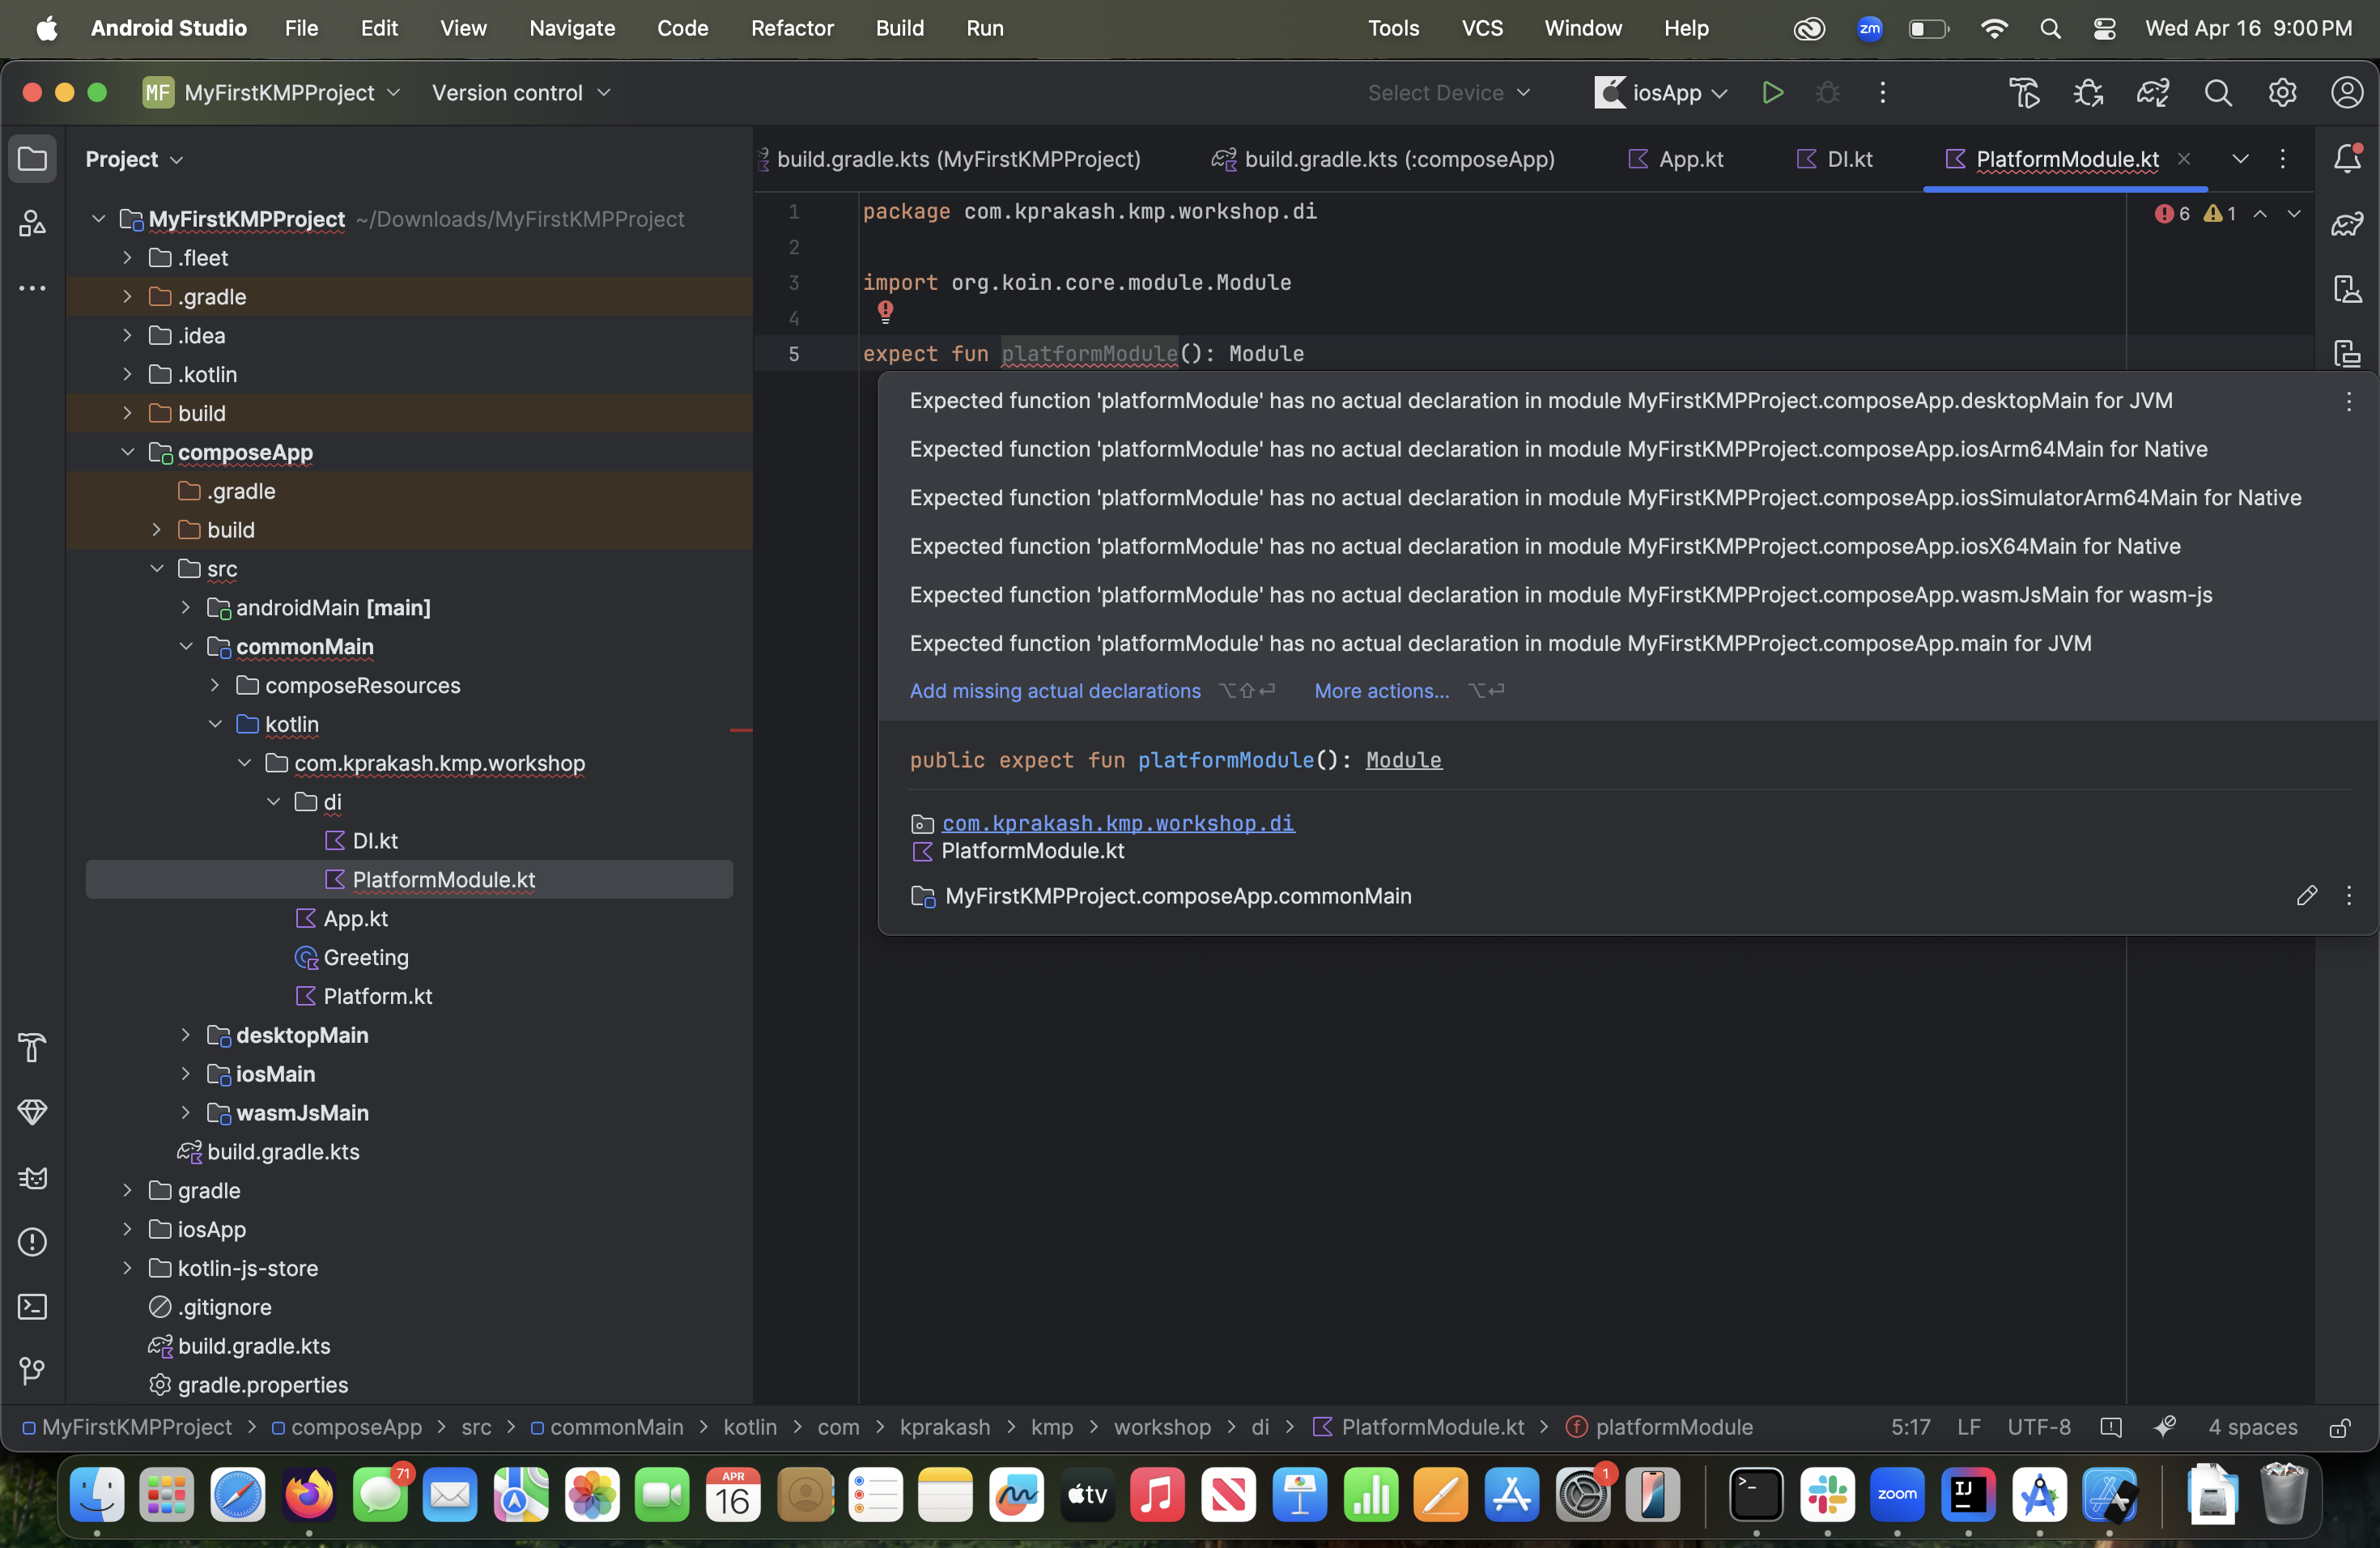Click the 4 spaces indent setting
This screenshot has height=1548, width=2380.
(2252, 1427)
